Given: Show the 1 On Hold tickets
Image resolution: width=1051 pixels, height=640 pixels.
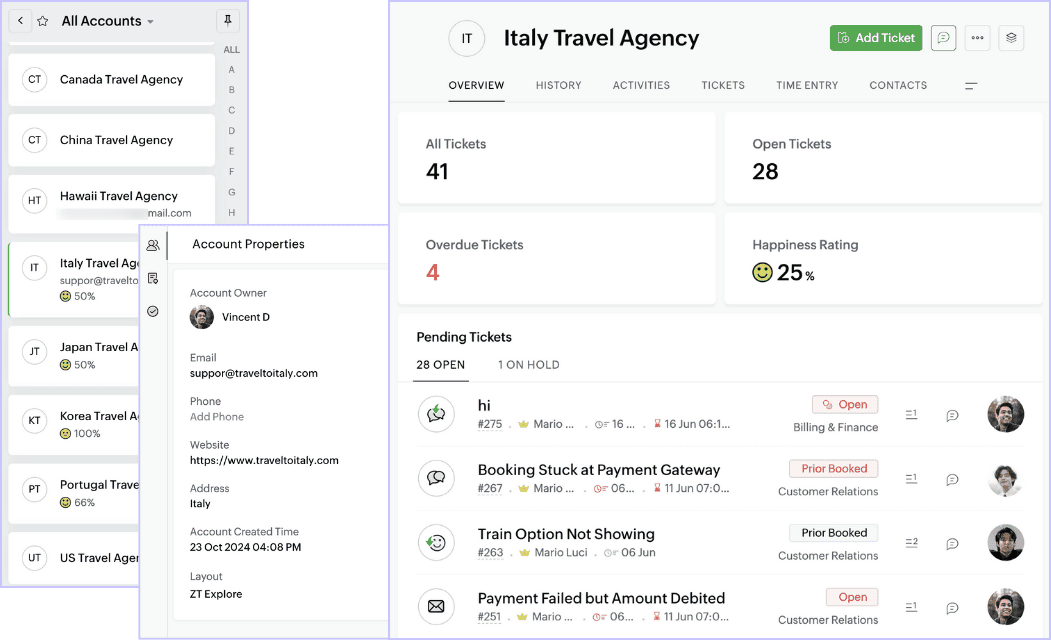Looking at the screenshot, I should [529, 365].
